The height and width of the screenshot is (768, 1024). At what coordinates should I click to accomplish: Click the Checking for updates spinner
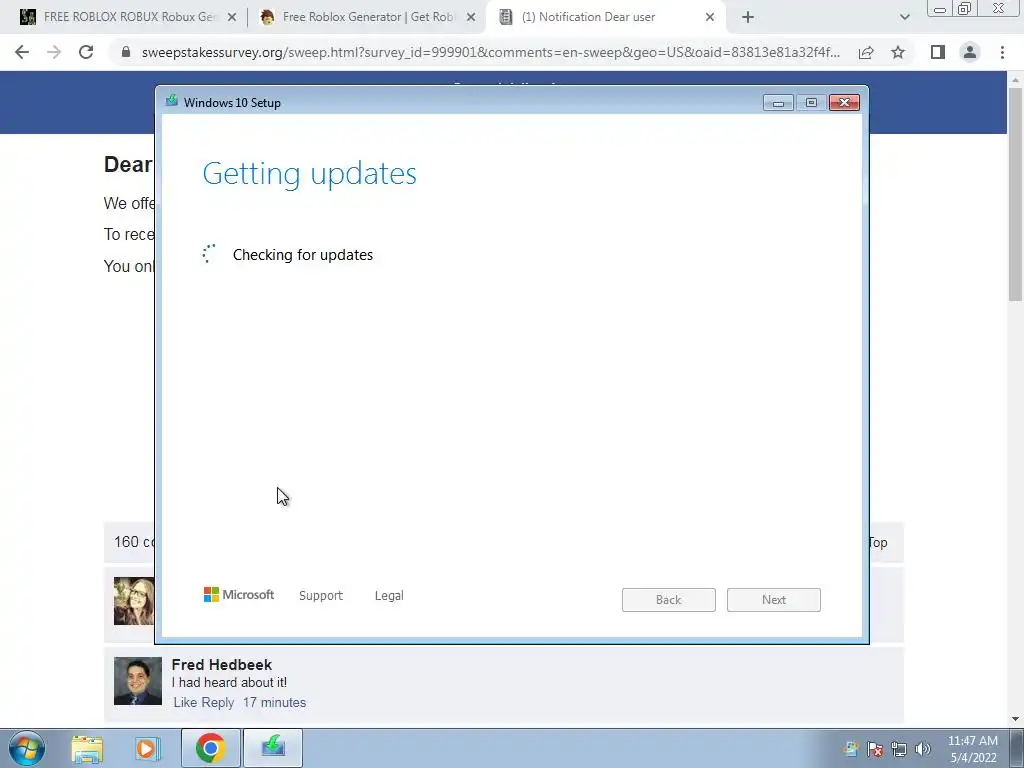[209, 254]
